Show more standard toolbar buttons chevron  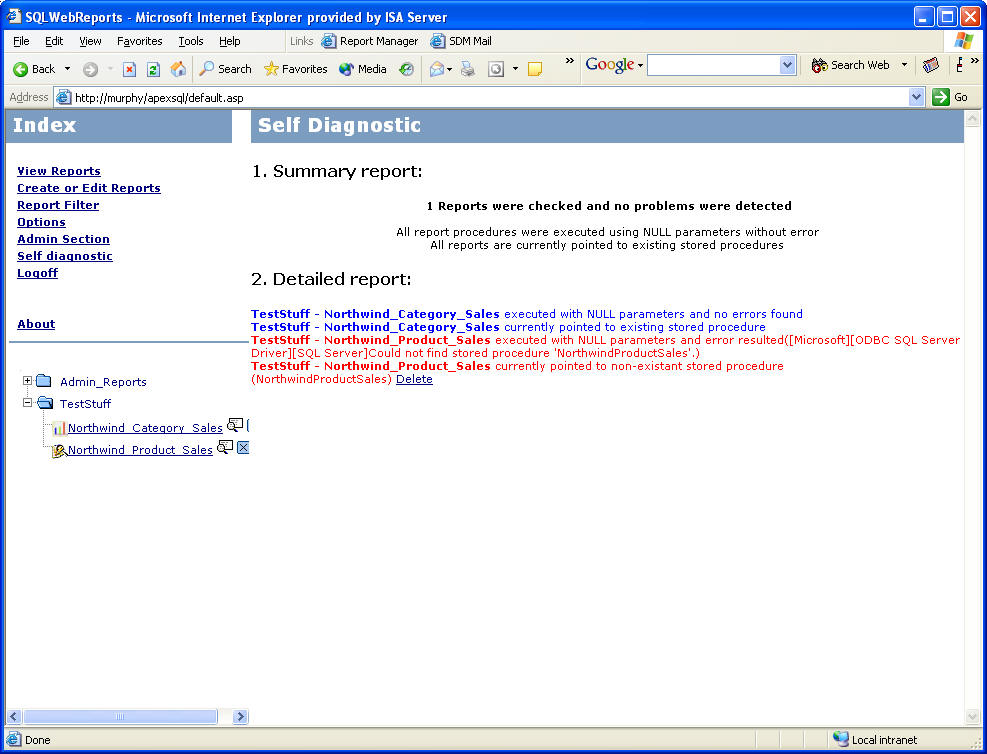click(x=570, y=61)
